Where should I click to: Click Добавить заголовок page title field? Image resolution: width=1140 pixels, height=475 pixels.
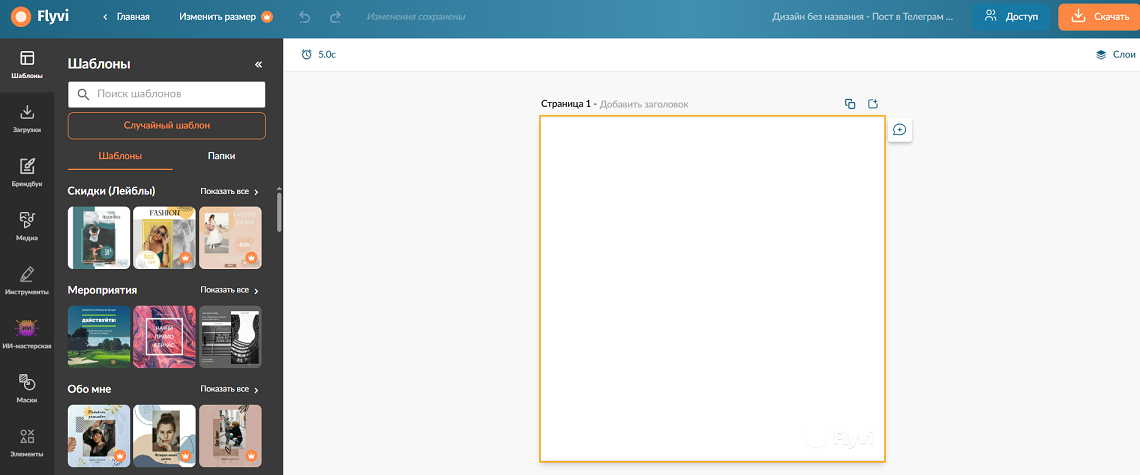pyautogui.click(x=644, y=104)
